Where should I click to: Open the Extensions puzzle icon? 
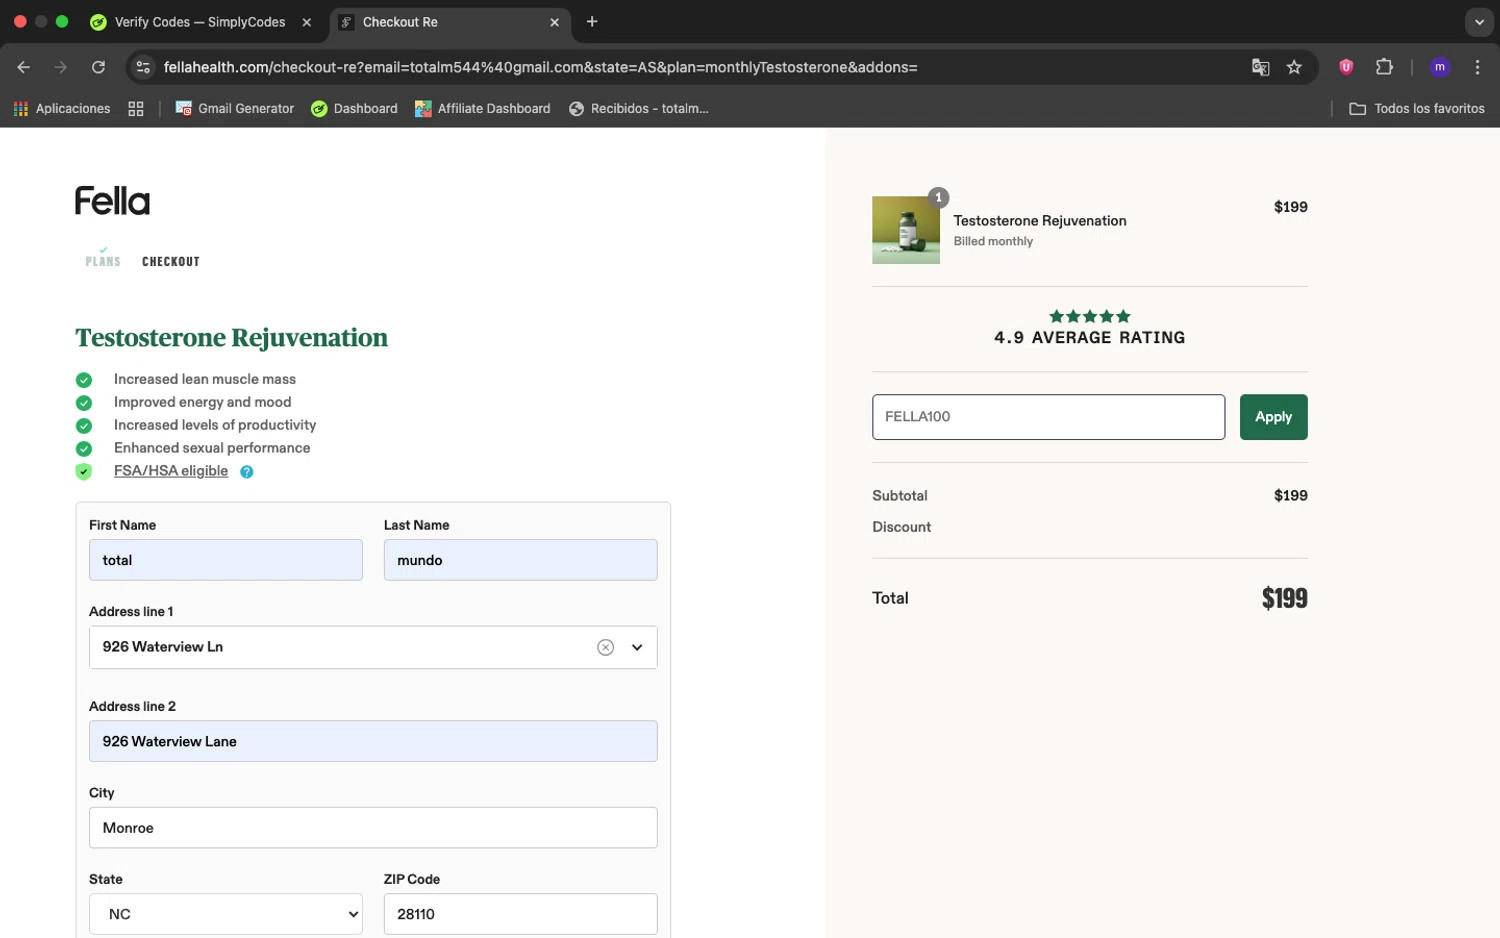tap(1384, 67)
